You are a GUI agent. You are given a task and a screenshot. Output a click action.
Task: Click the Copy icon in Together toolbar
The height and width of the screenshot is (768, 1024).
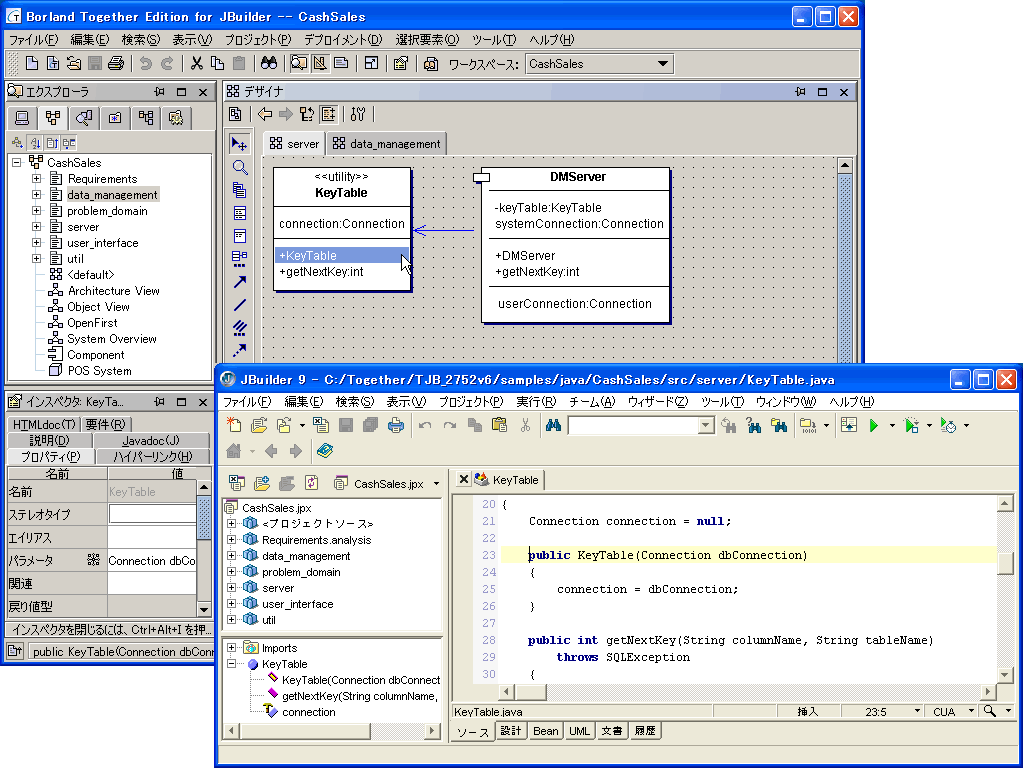(x=217, y=63)
